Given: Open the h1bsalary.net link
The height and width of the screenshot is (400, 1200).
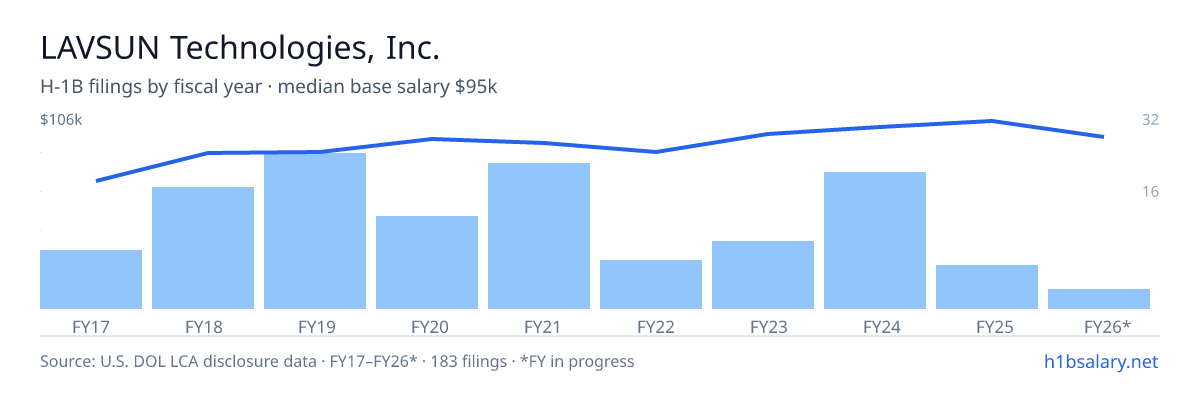Looking at the screenshot, I should [x=1101, y=361].
